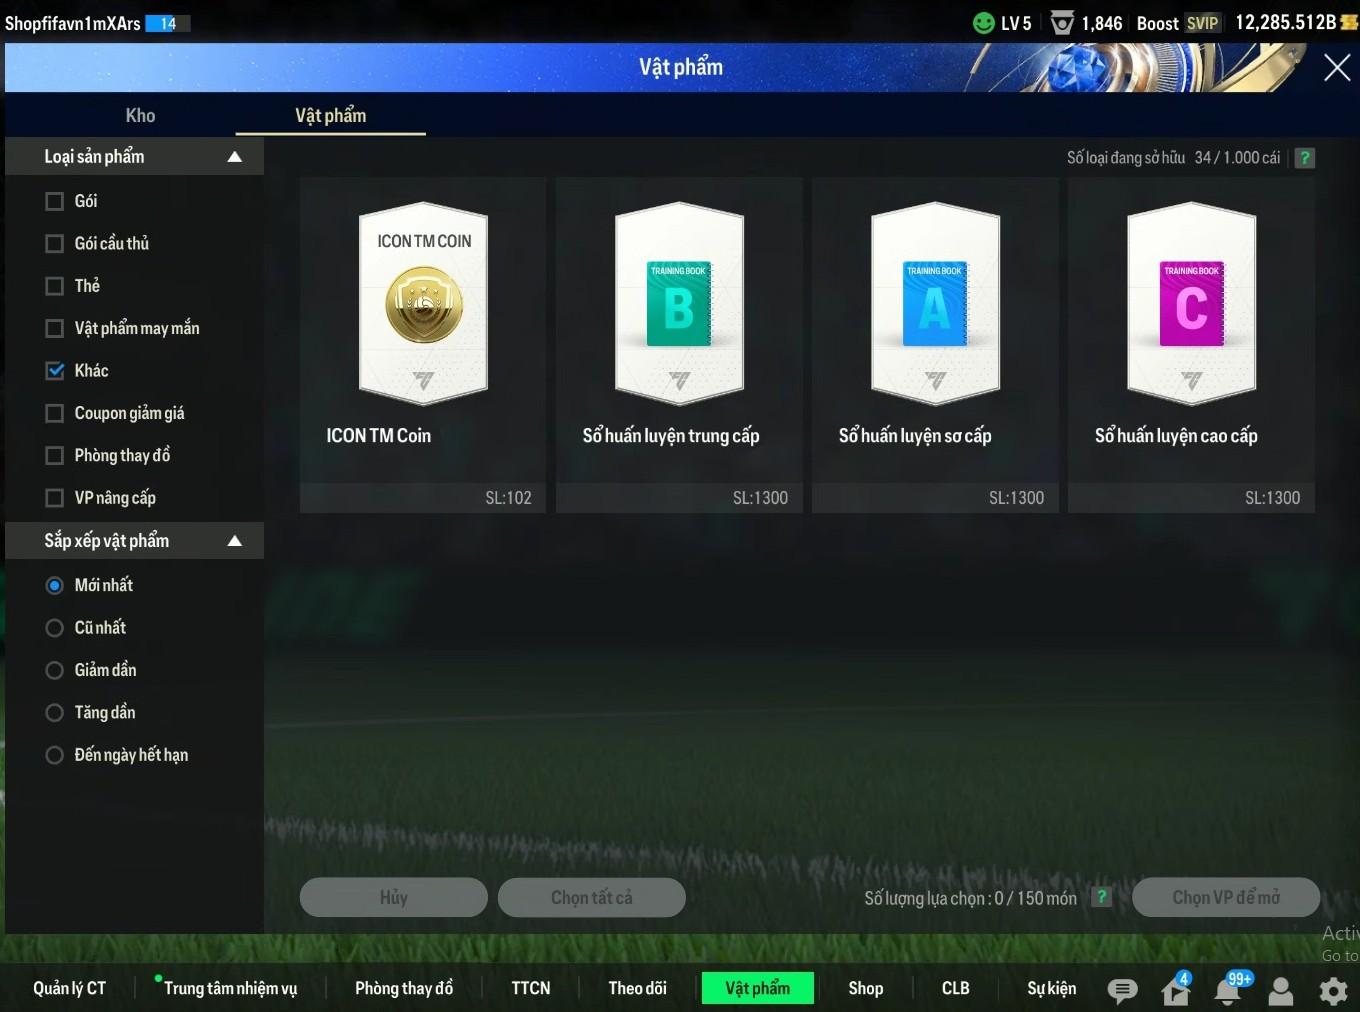Image resolution: width=1360 pixels, height=1012 pixels.
Task: Enable the Gói cầu thủ checkbox
Action: 55,244
